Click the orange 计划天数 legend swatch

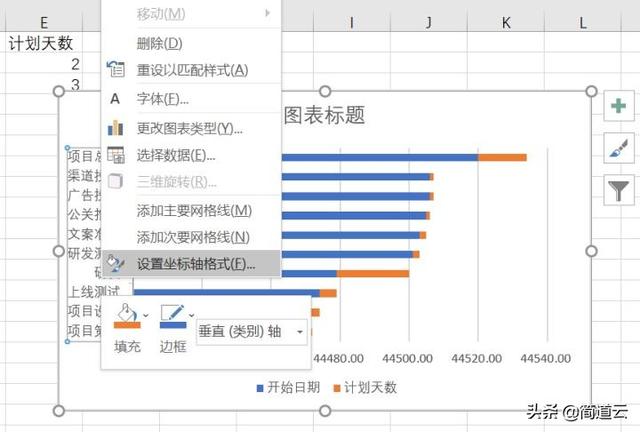(337, 387)
